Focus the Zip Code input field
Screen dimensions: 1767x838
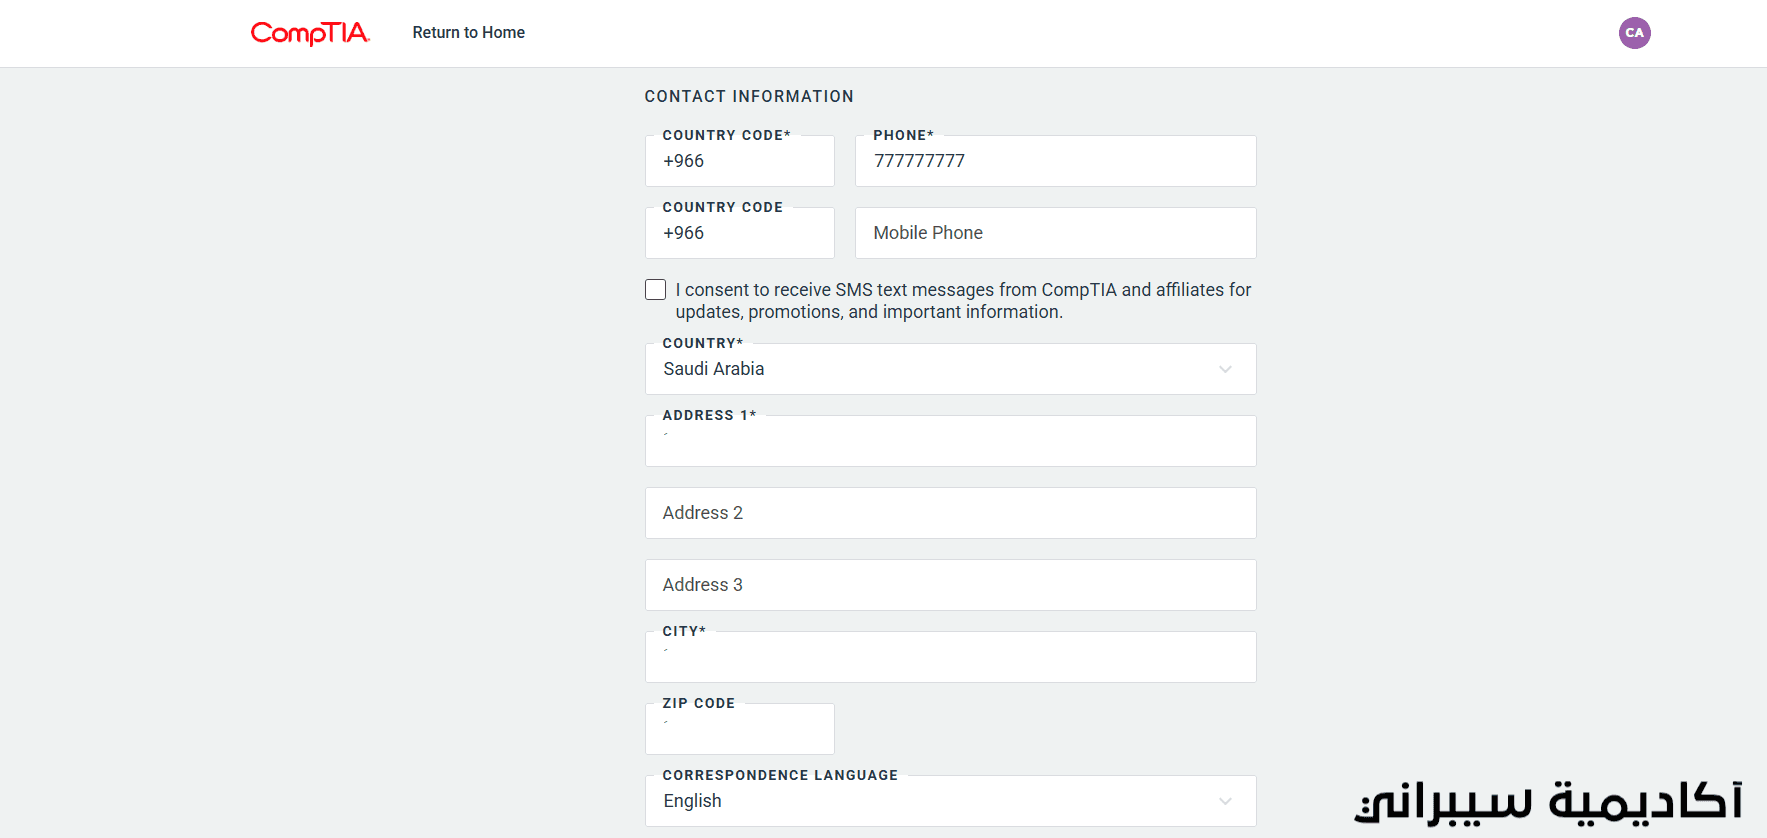[x=739, y=729]
